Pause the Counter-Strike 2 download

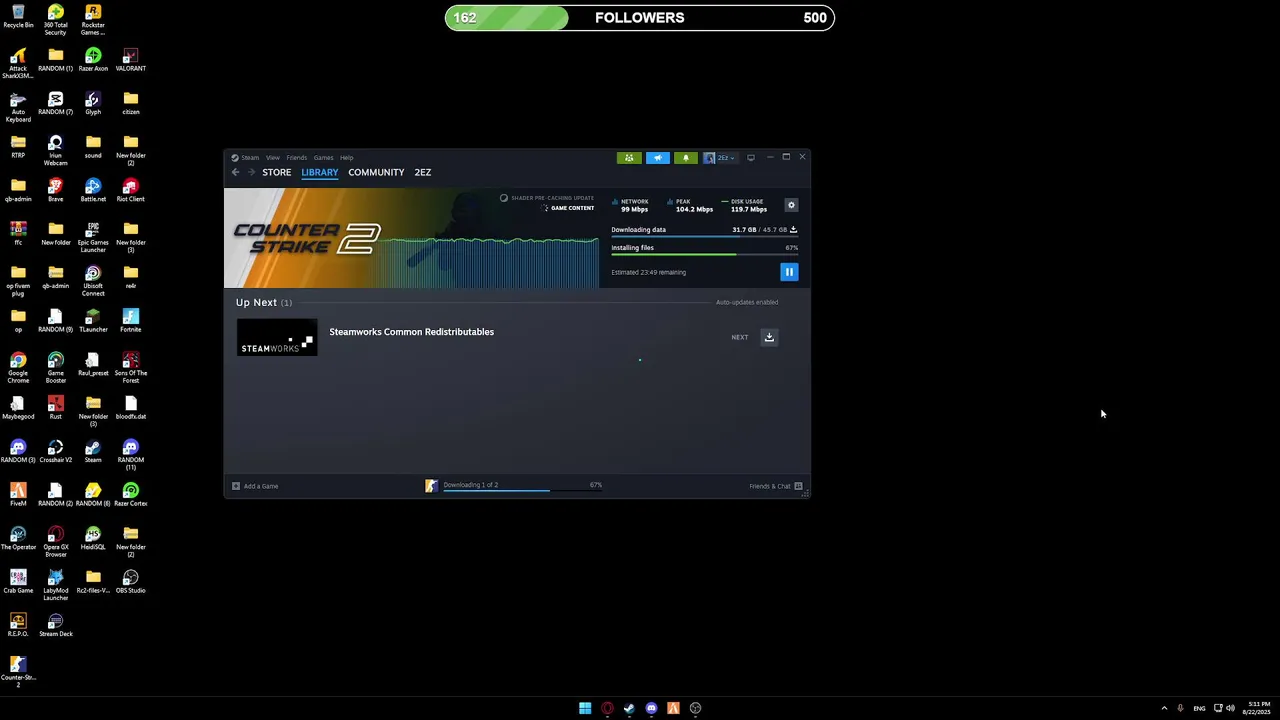[x=789, y=272]
